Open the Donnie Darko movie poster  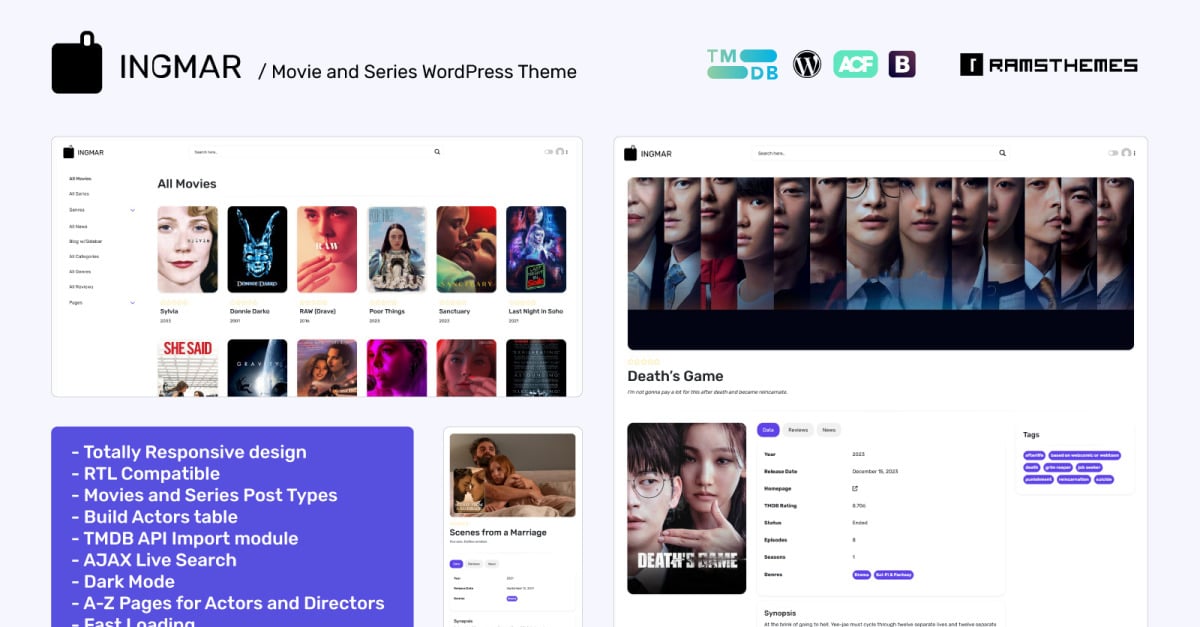257,250
